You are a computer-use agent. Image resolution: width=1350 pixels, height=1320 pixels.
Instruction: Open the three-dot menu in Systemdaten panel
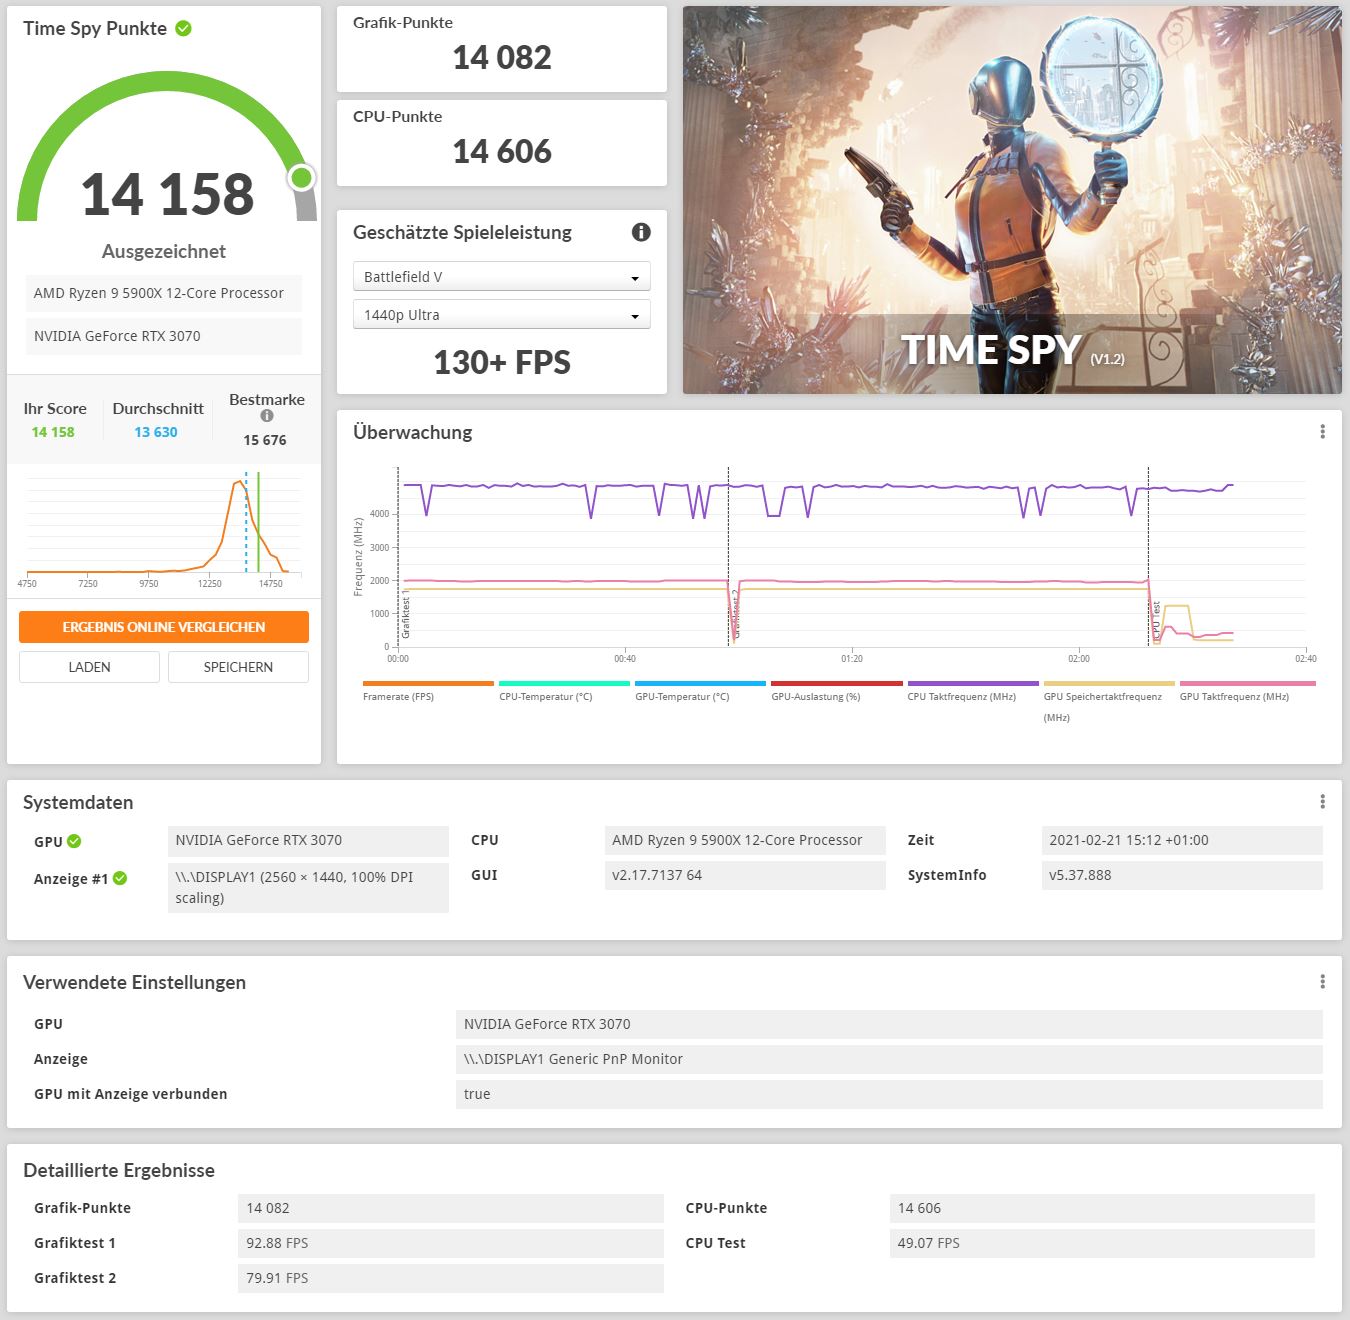tap(1322, 802)
